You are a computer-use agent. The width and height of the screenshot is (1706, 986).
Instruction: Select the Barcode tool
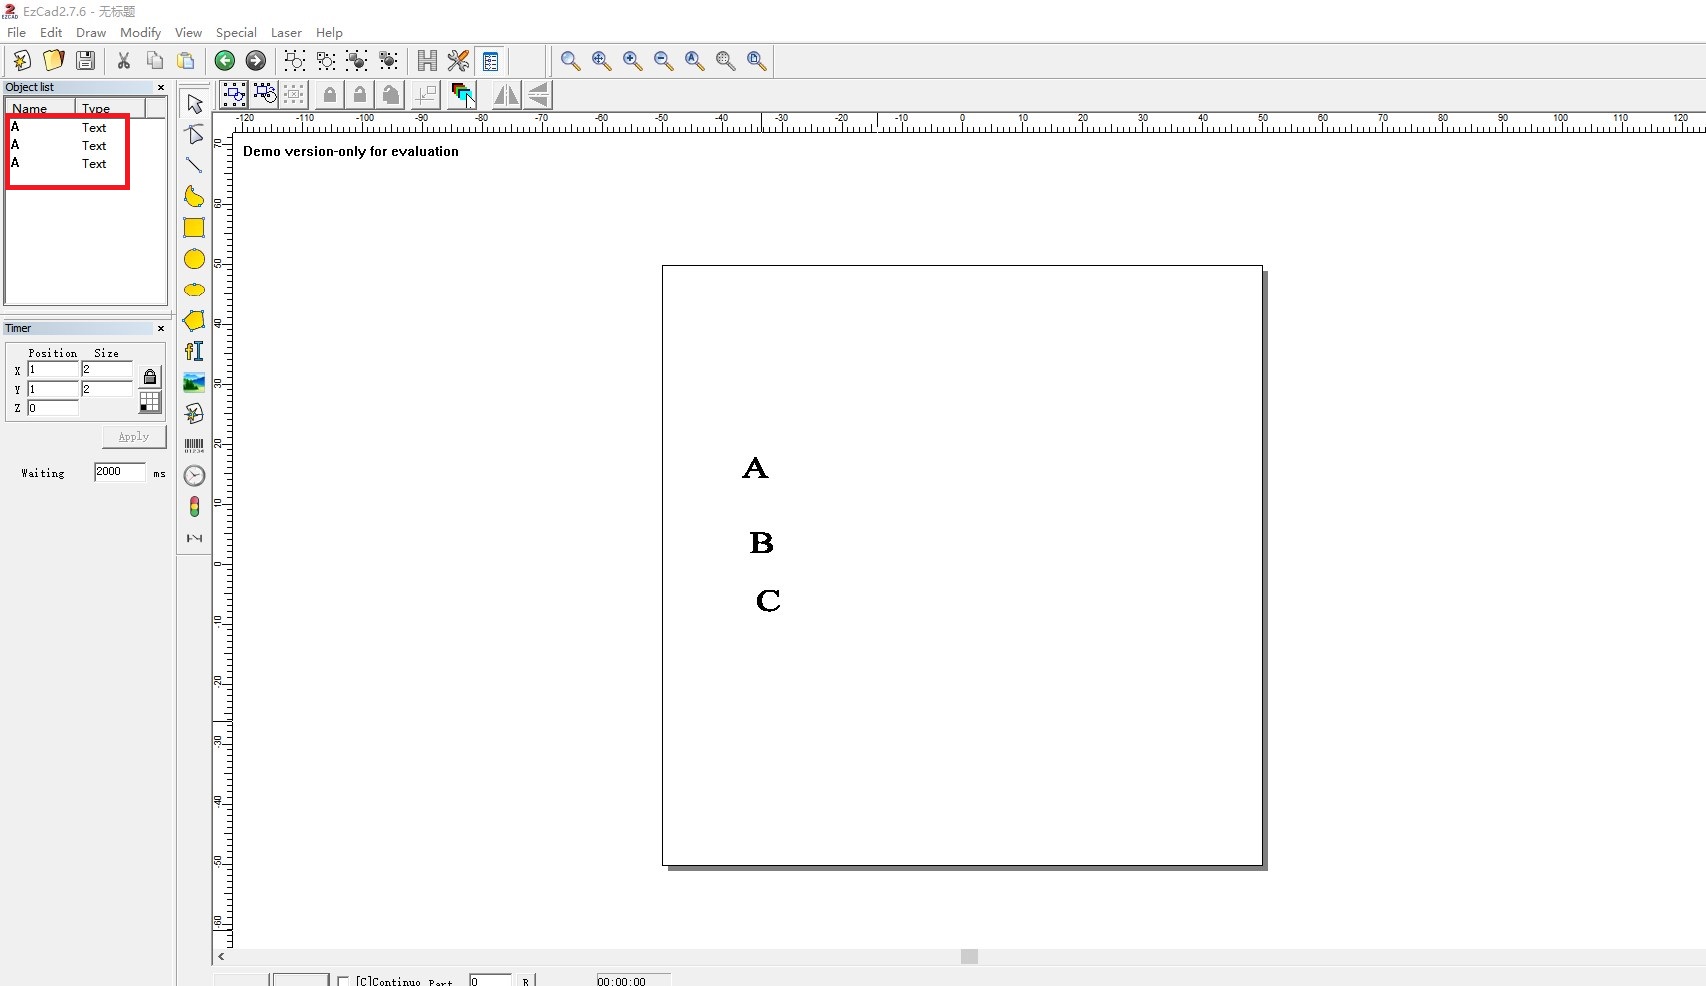point(194,445)
